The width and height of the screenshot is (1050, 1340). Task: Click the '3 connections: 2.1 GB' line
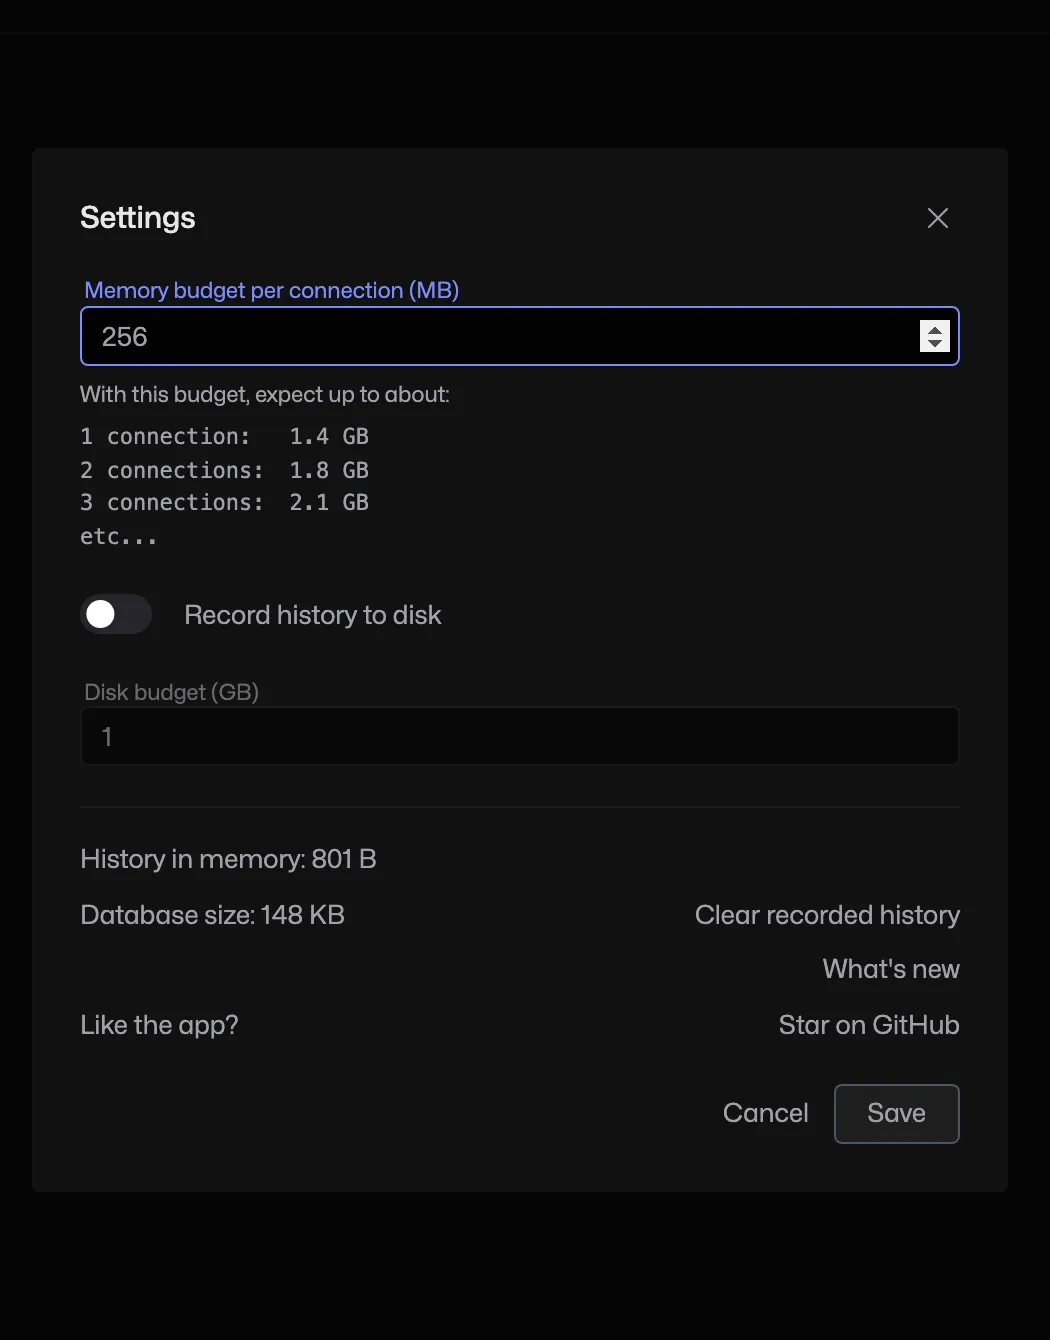tap(224, 502)
